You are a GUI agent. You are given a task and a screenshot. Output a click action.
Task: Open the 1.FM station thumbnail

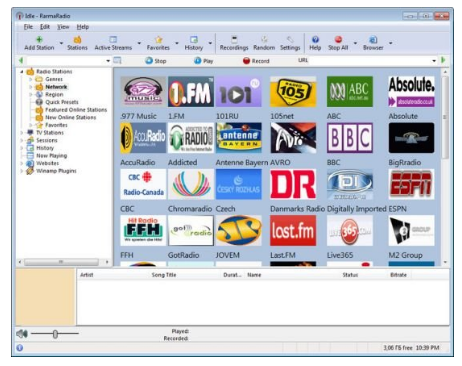click(191, 92)
